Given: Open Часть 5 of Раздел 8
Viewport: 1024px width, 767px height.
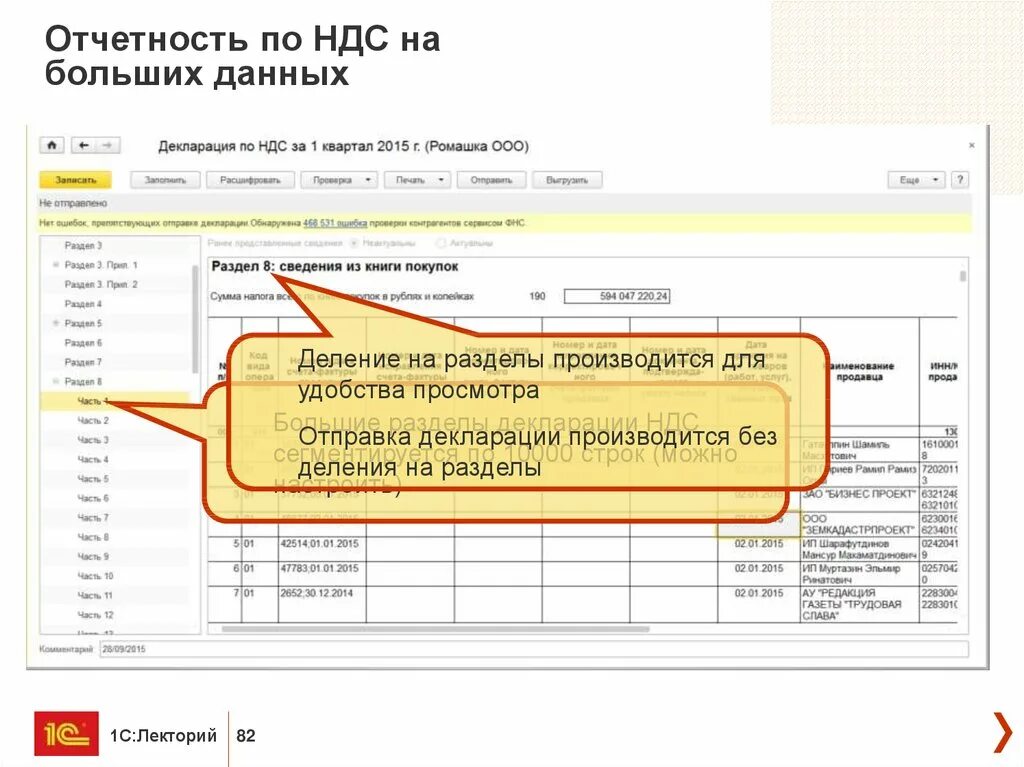Looking at the screenshot, I should (93, 478).
